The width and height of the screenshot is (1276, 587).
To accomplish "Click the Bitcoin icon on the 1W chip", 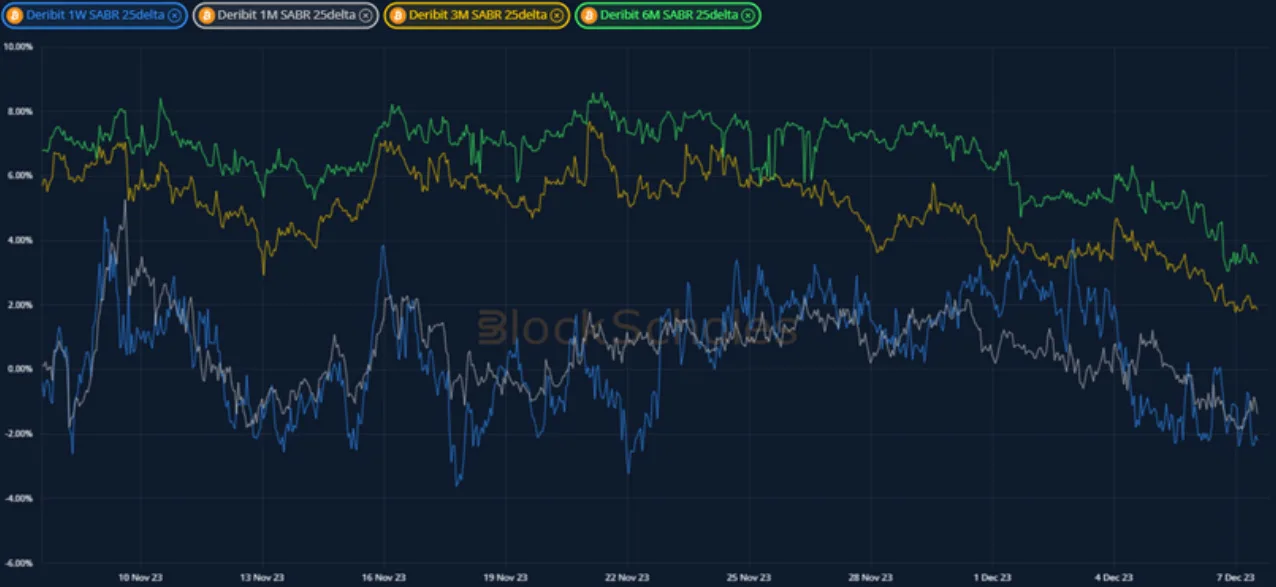I will click(15, 15).
